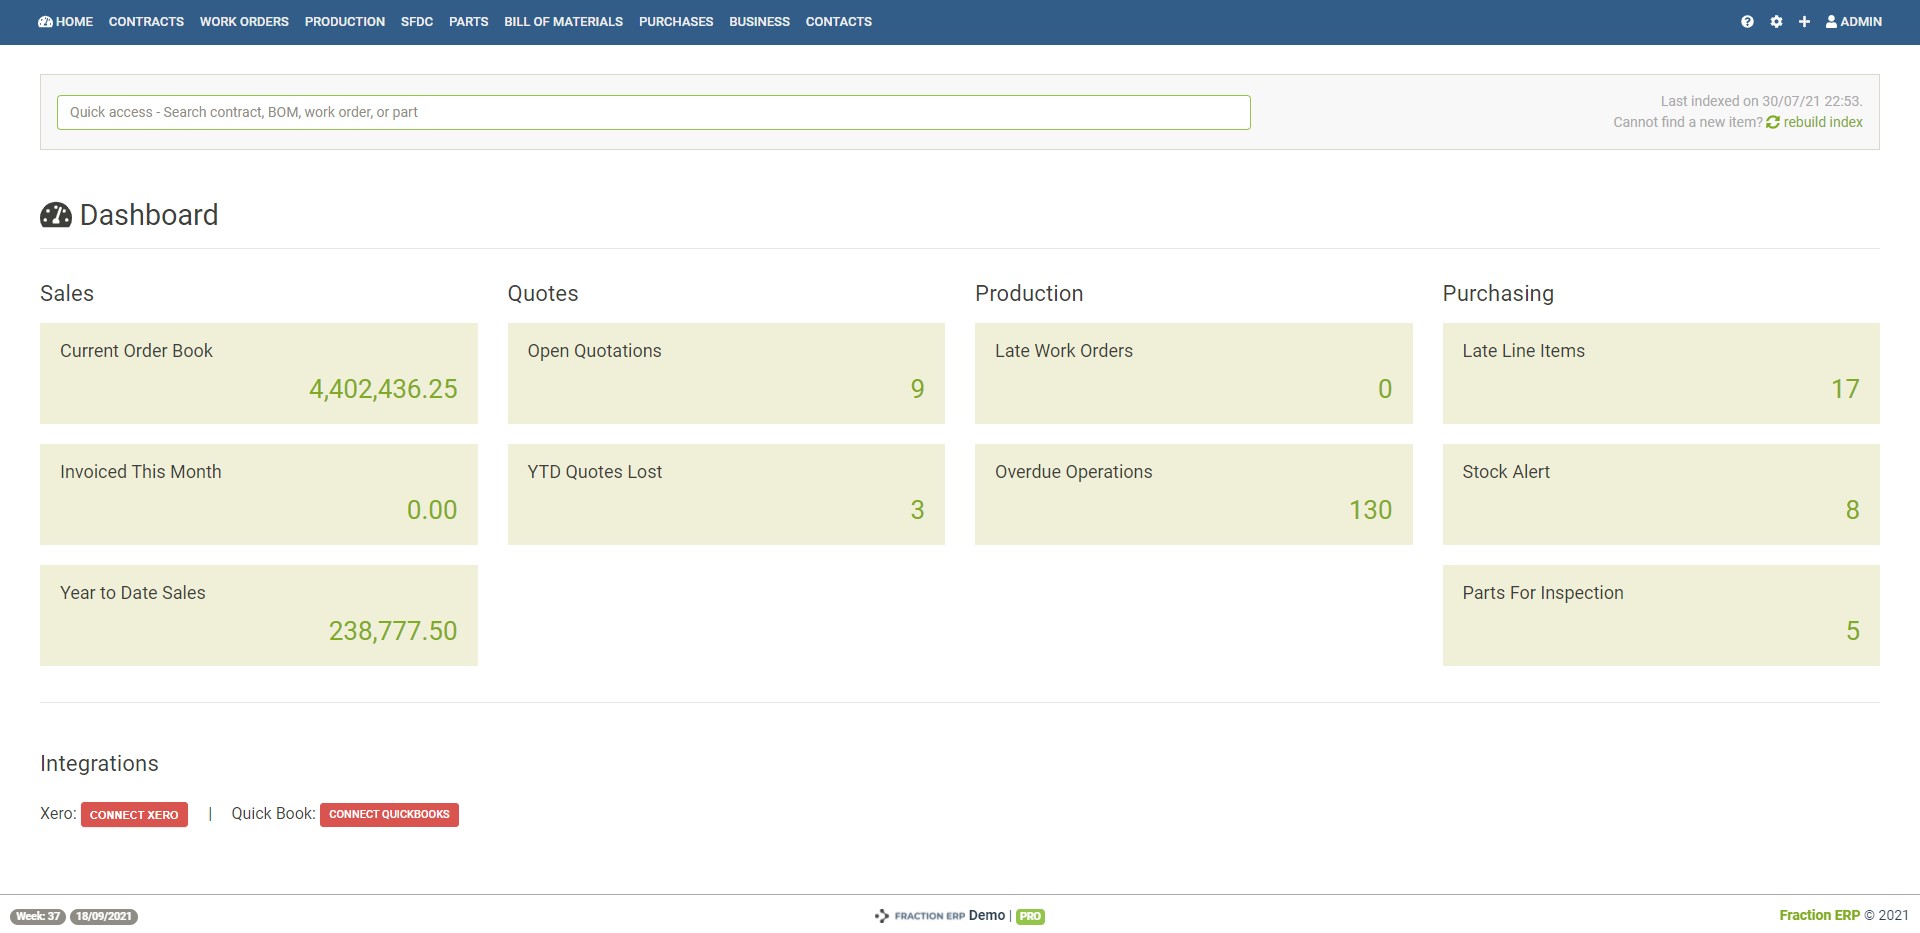The height and width of the screenshot is (933, 1920).
Task: Select the Late Line Items card
Action: pos(1660,373)
